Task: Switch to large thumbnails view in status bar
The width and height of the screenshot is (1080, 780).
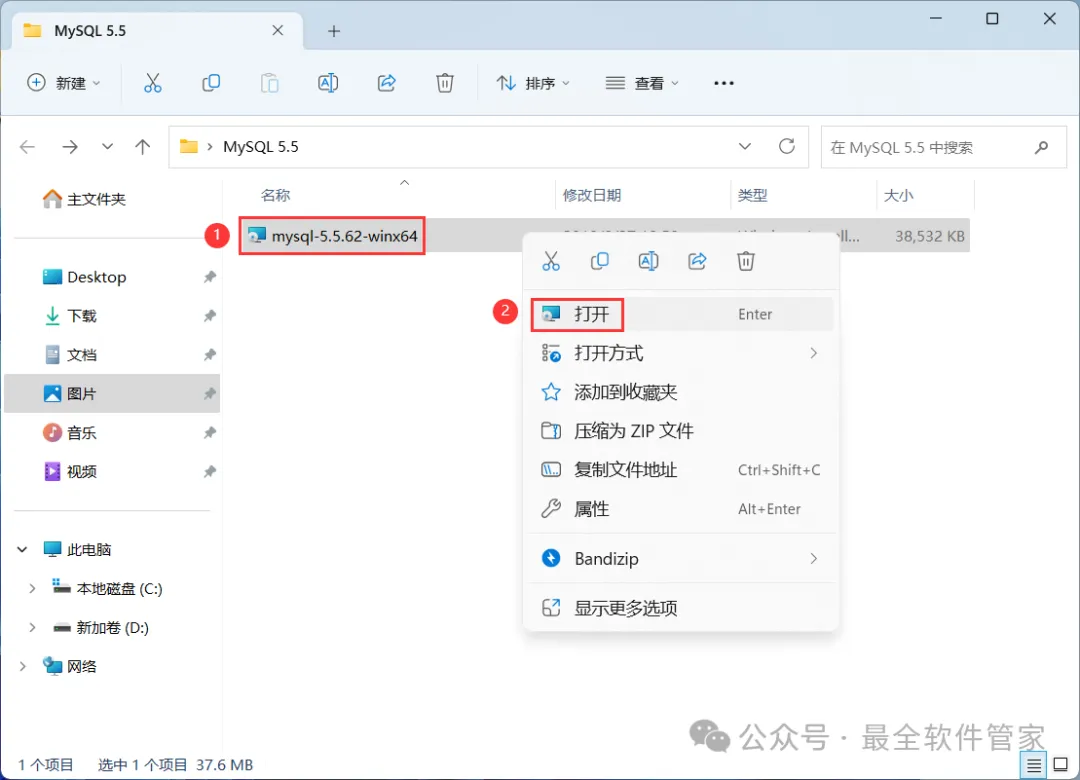Action: 1061,765
